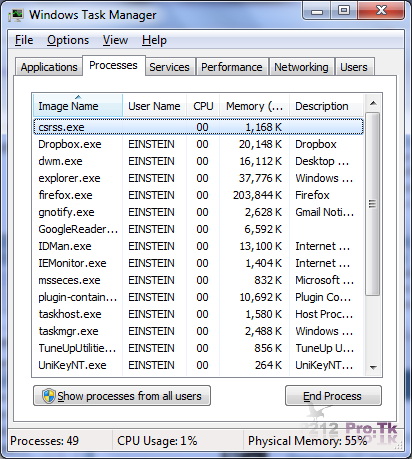Select the firefox.exe process

click(x=198, y=195)
